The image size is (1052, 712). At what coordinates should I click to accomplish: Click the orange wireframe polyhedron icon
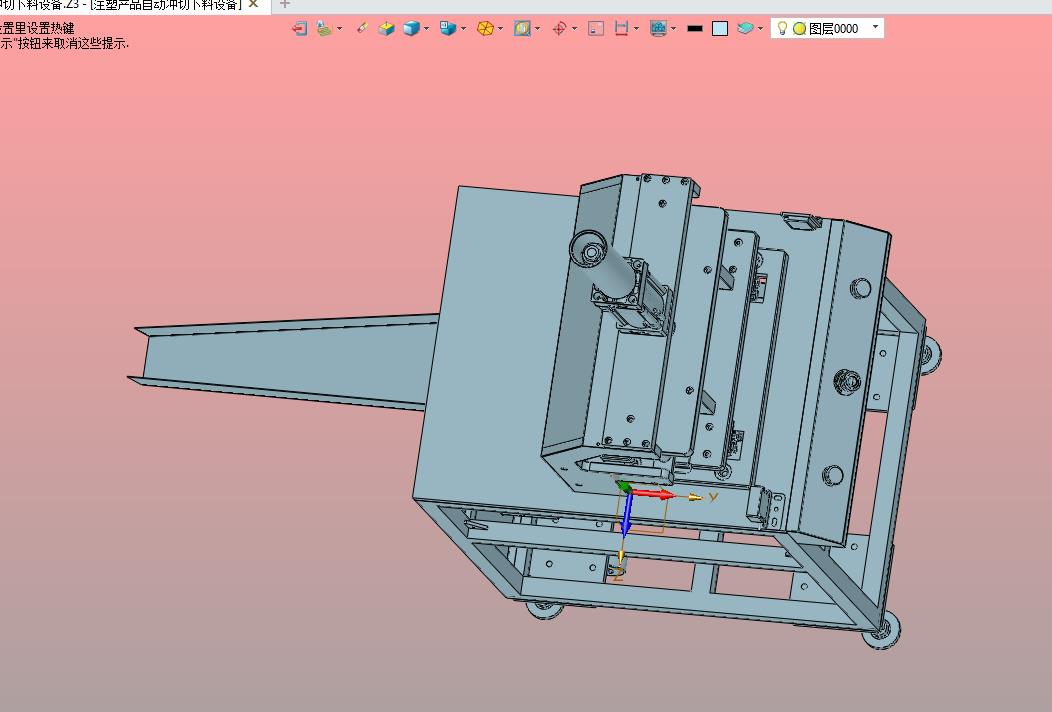(x=485, y=28)
